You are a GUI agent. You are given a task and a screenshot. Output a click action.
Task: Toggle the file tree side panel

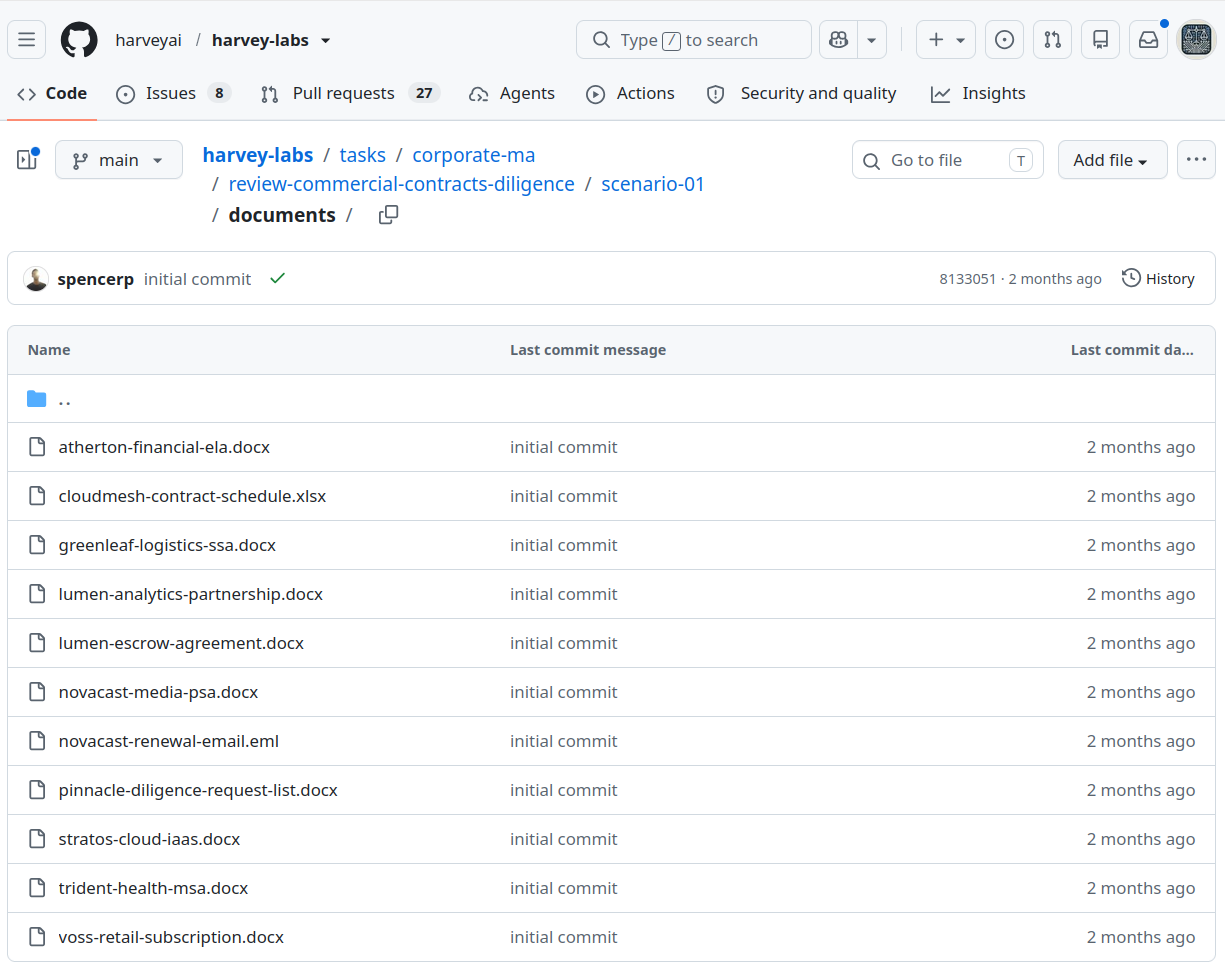[x=27, y=160]
